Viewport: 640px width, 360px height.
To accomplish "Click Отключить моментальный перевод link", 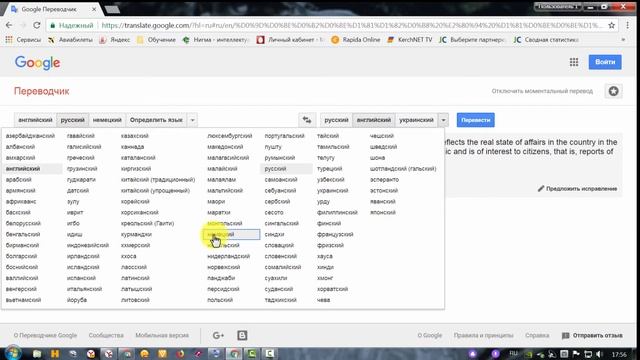I will [x=542, y=91].
